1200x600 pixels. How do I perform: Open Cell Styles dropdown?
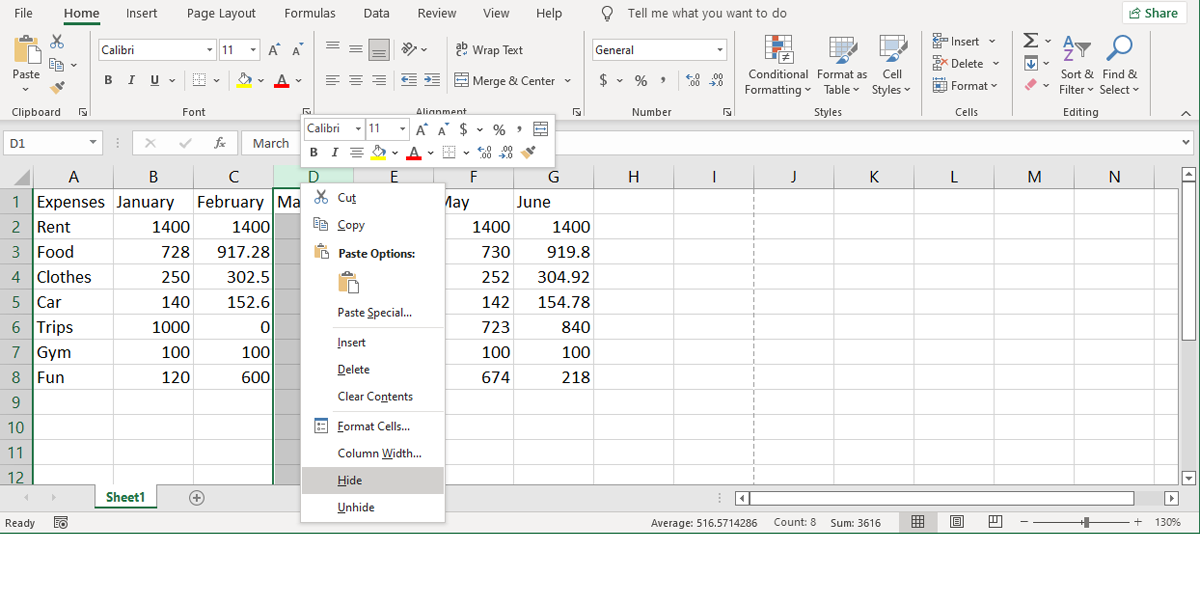tap(892, 66)
